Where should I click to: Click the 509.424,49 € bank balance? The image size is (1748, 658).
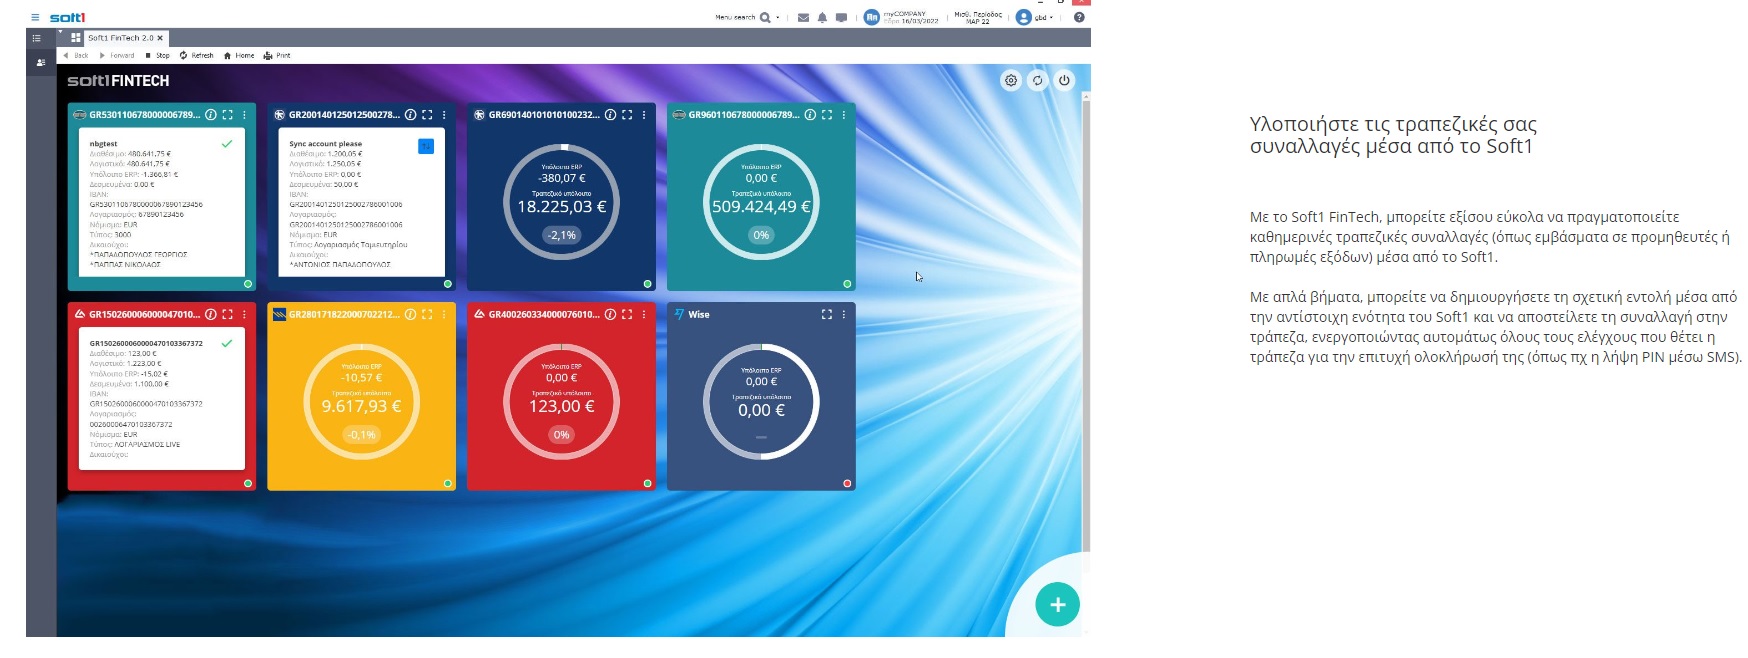761,207
